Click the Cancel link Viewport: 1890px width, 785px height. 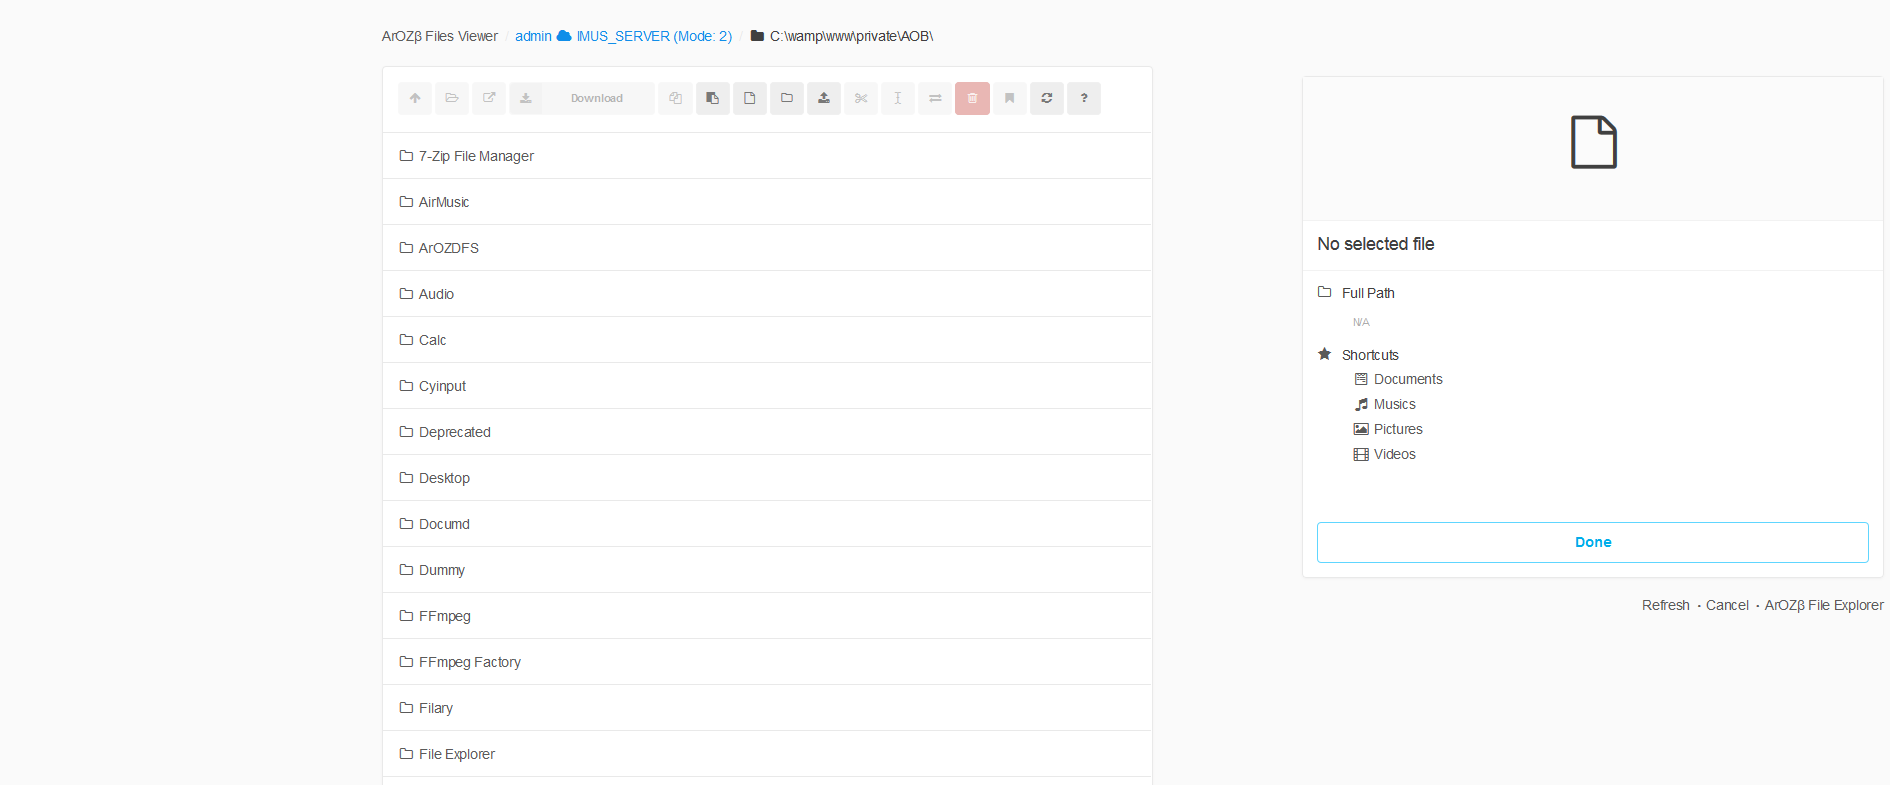coord(1727,605)
